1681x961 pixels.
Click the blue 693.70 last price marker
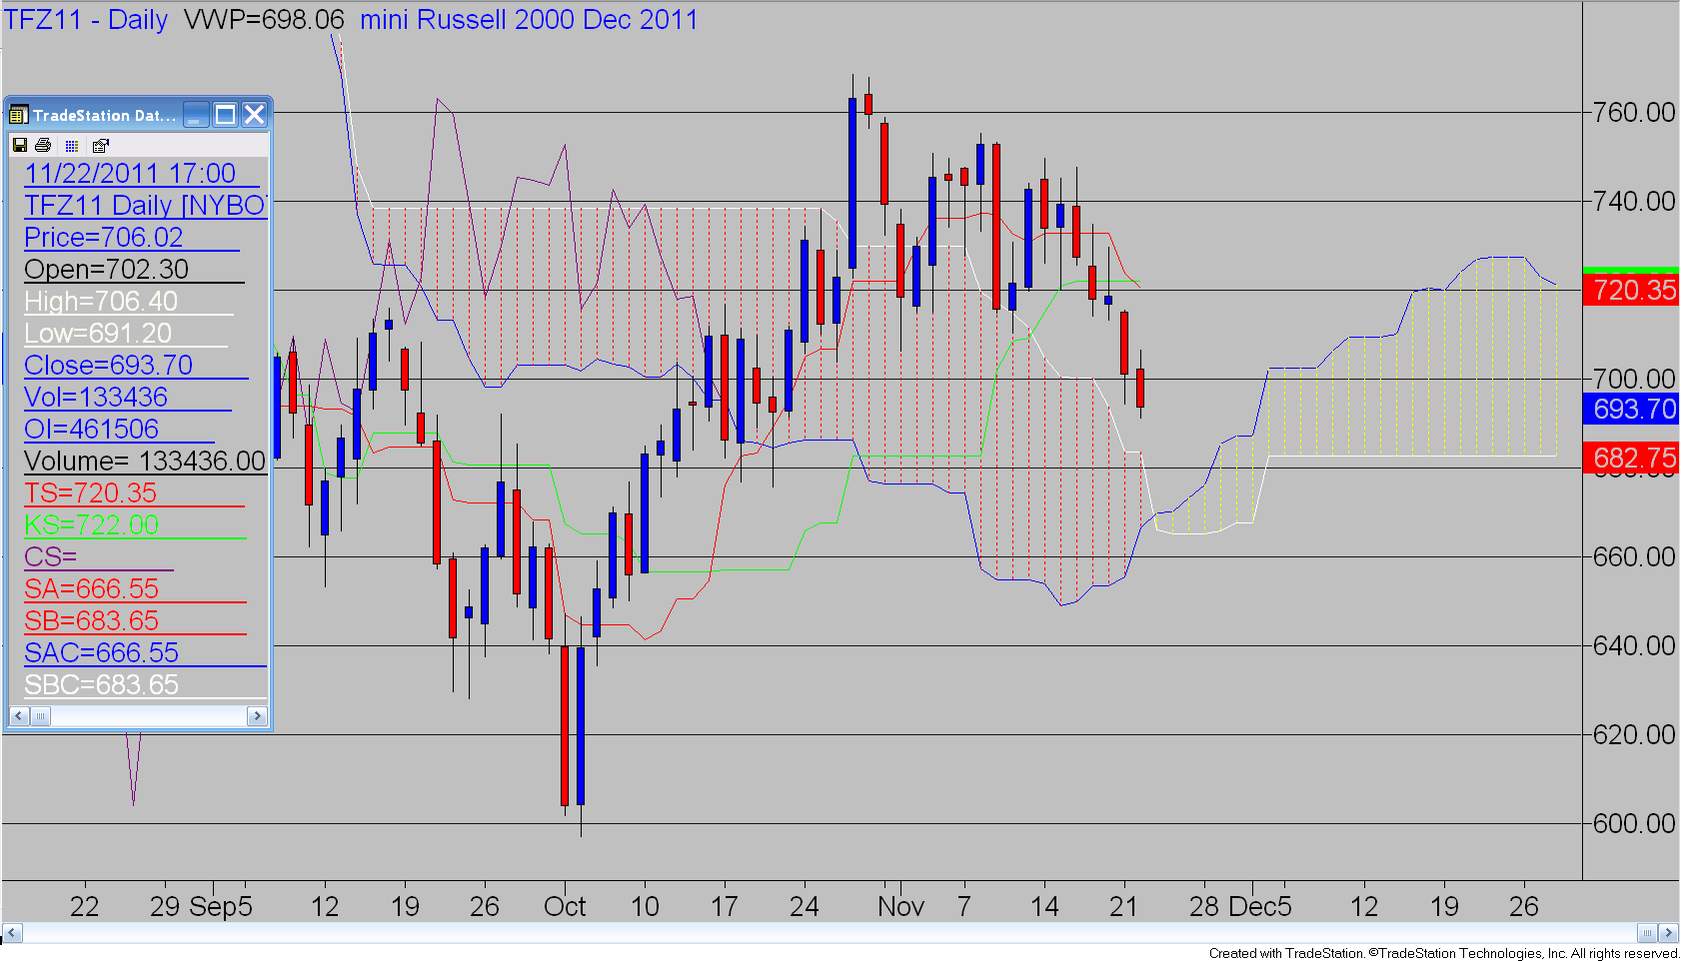[x=1631, y=408]
